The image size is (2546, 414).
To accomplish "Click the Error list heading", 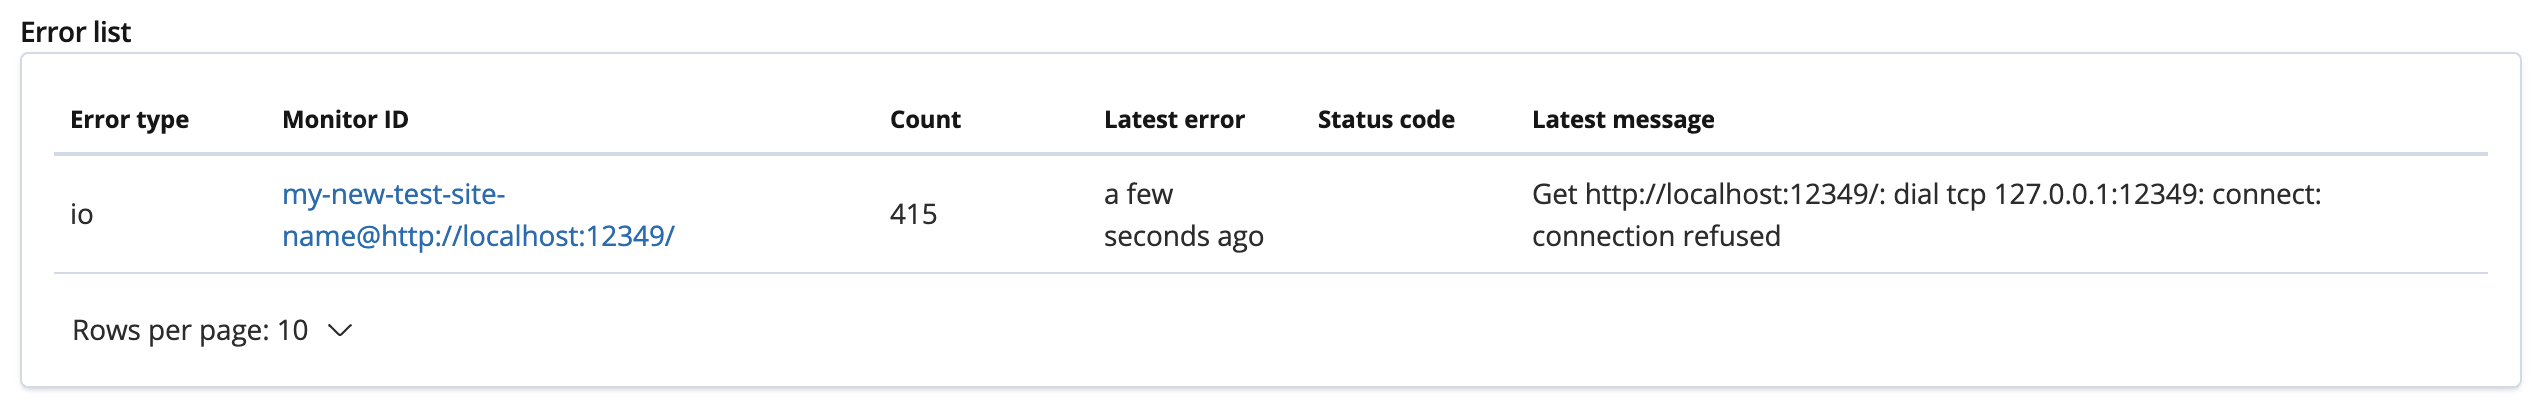I will 76,32.
